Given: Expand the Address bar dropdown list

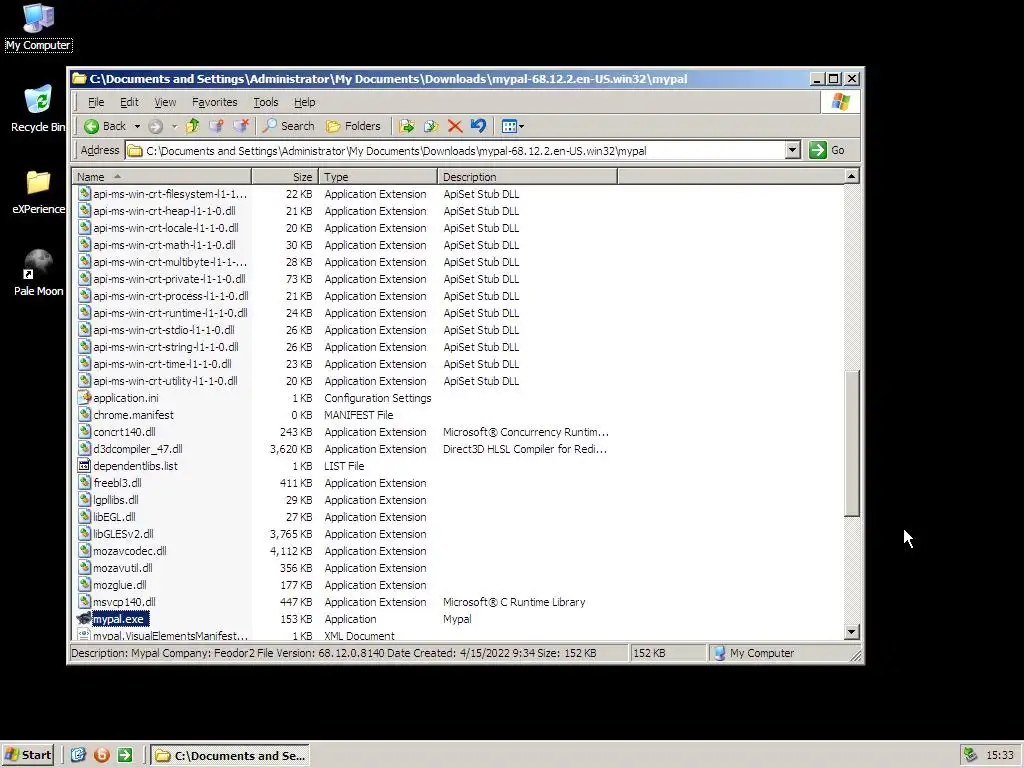Looking at the screenshot, I should tap(792, 151).
